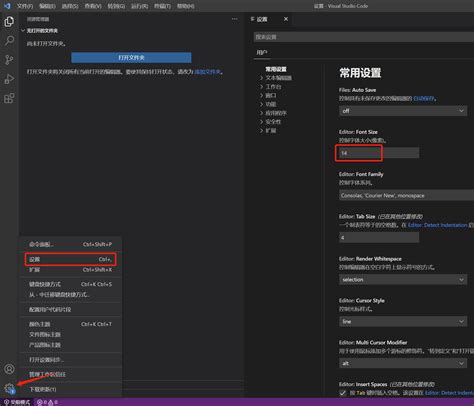The image size is (474, 406).
Task: Choose the migrate keyboard shortcuts menu entry
Action: click(70, 295)
